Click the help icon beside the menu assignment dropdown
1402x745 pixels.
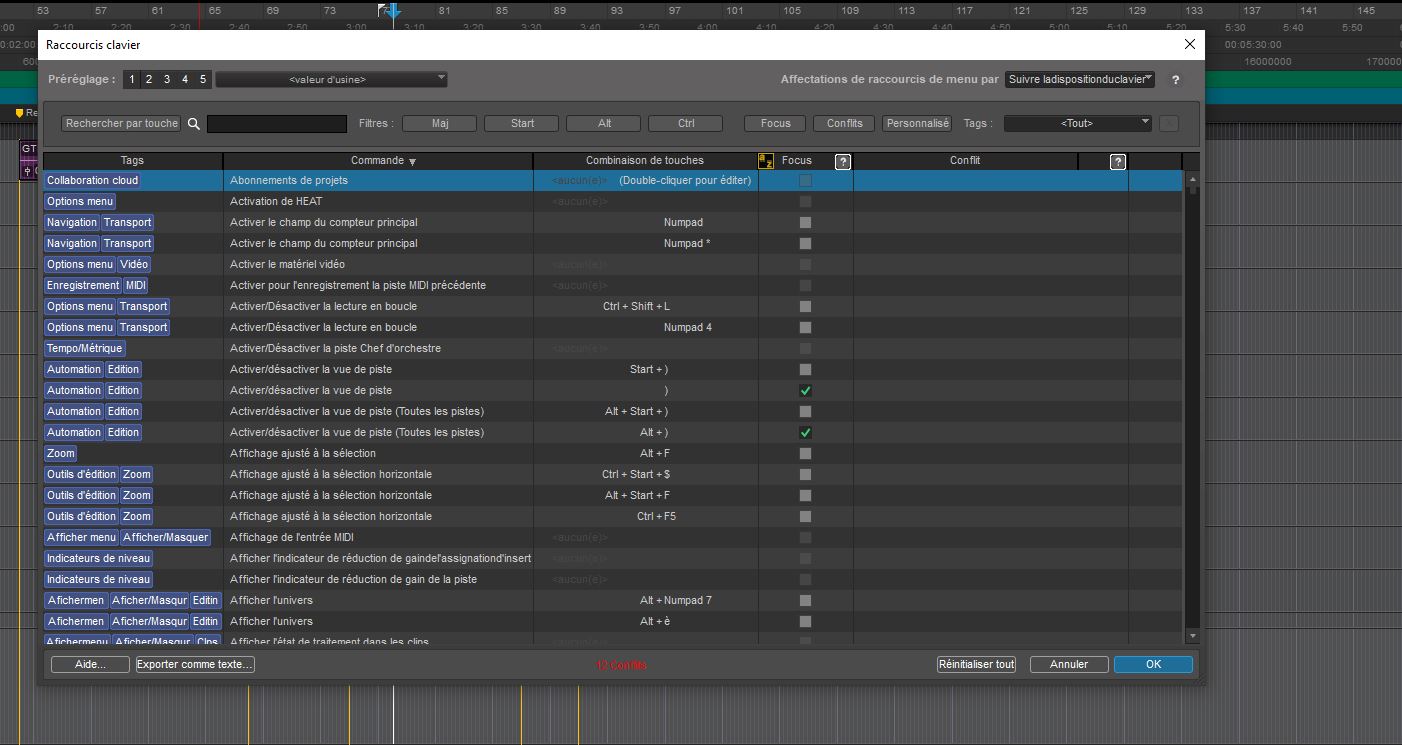click(x=1175, y=79)
